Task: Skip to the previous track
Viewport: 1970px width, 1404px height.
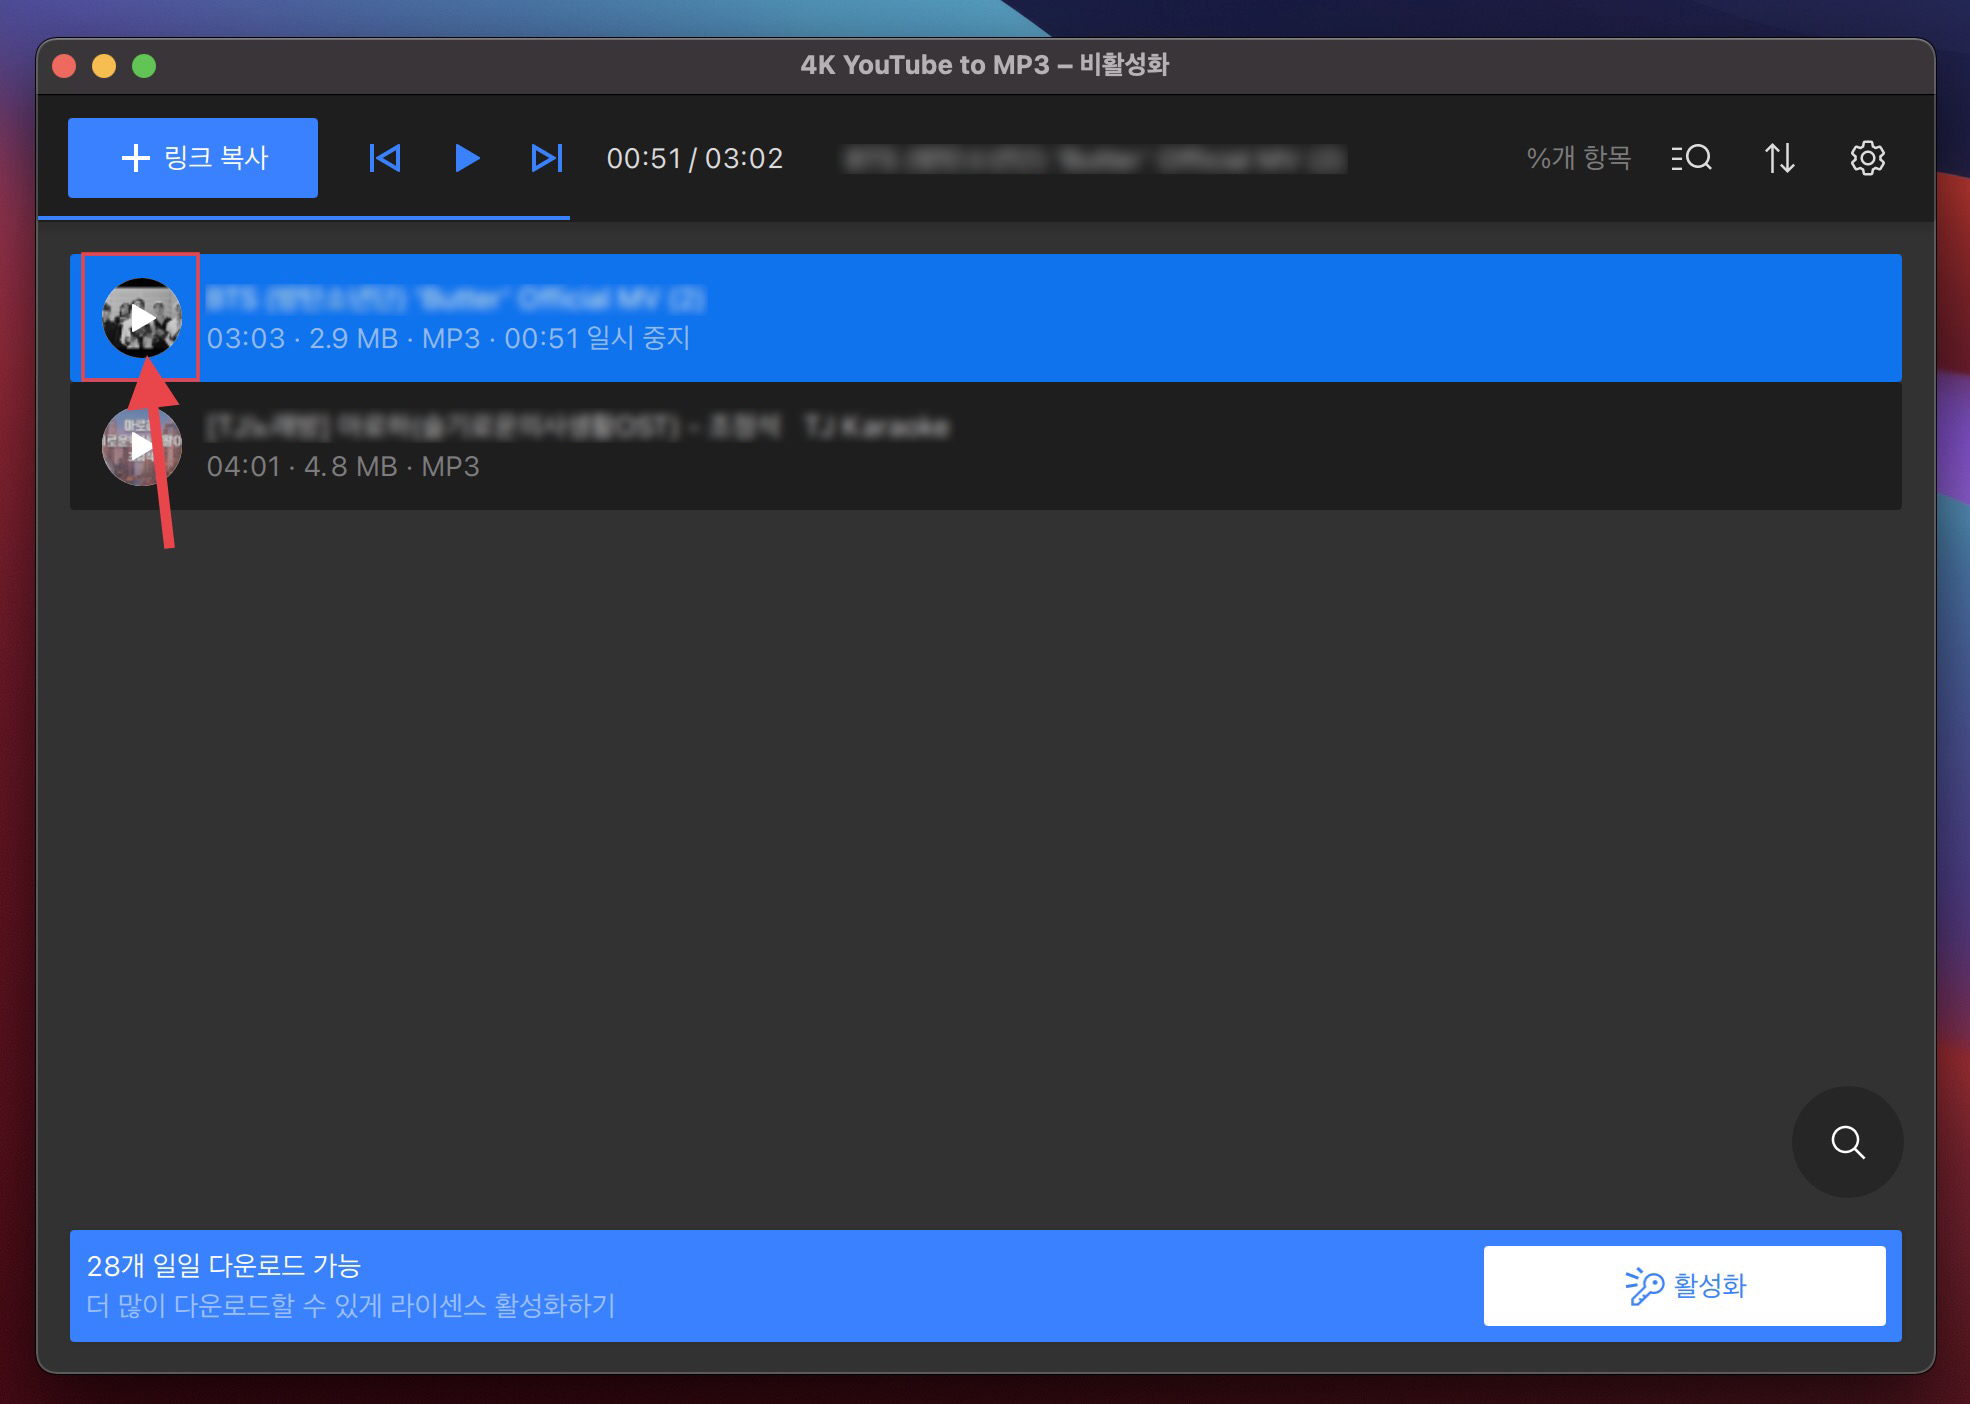Action: (385, 158)
